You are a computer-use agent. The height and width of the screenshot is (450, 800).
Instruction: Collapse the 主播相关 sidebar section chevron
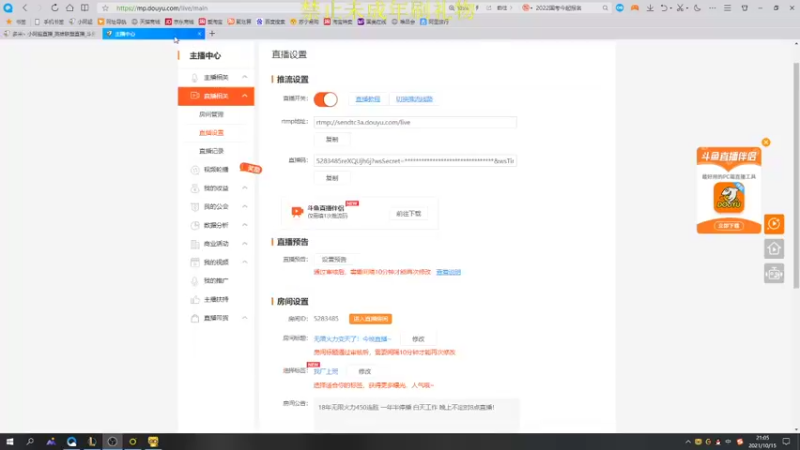click(x=244, y=77)
